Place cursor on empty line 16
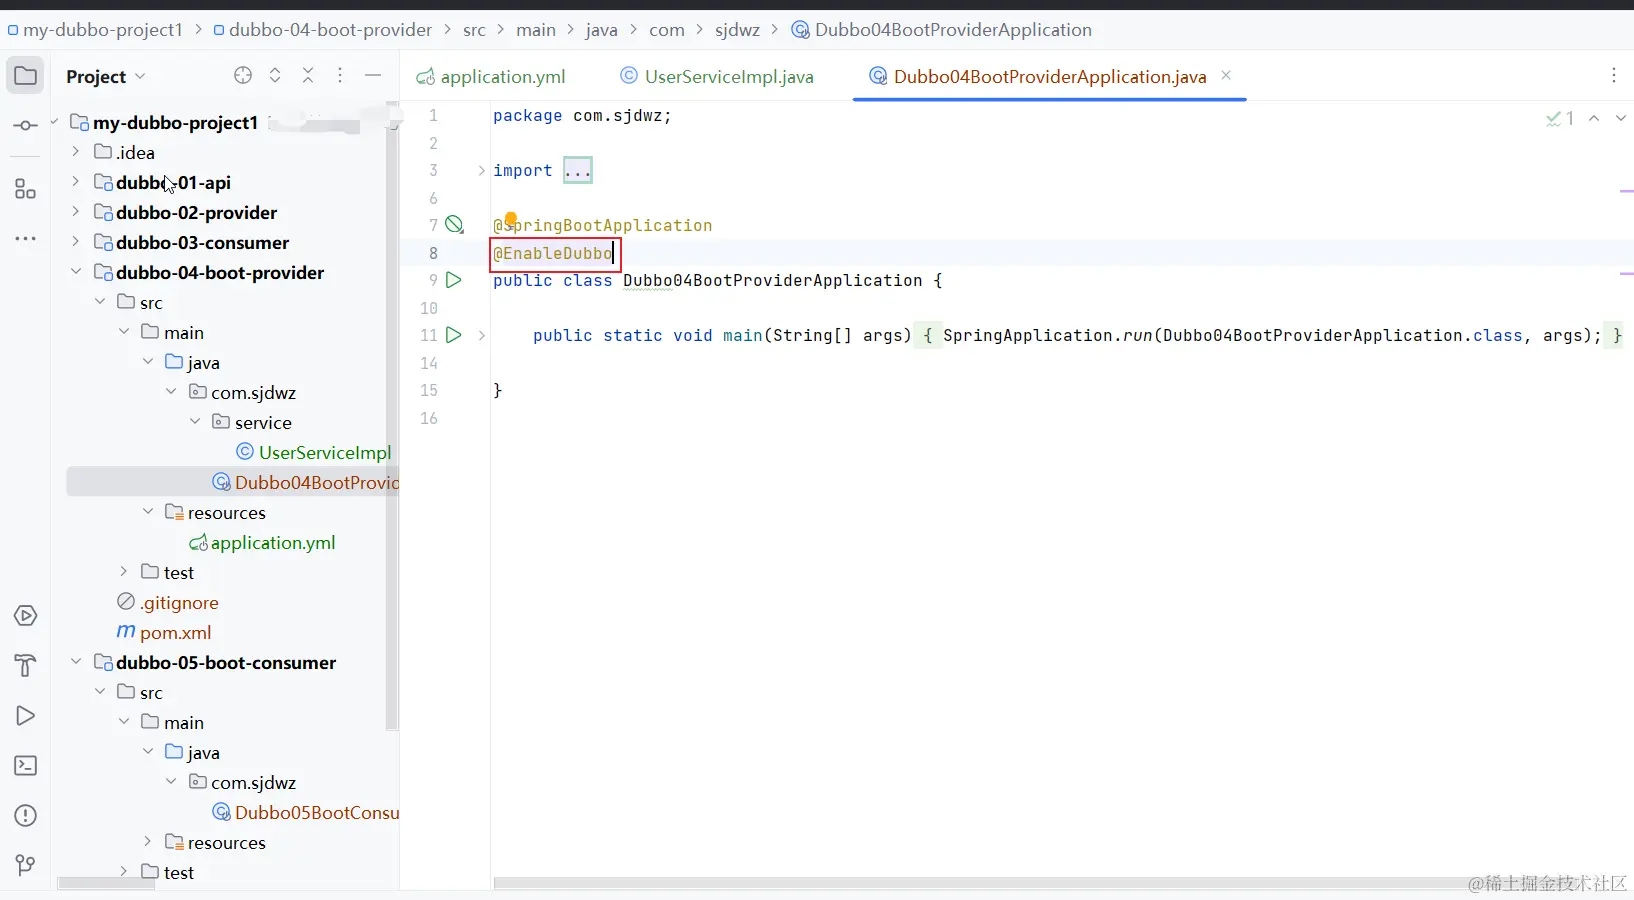Screen dimensions: 1634x900 1060,418
